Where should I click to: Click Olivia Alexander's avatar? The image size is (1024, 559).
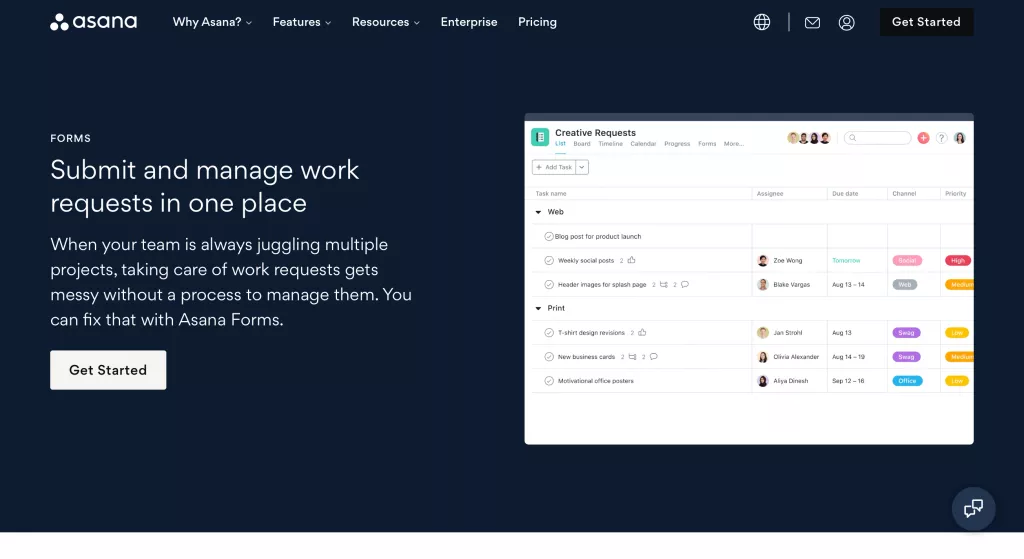[x=762, y=357]
